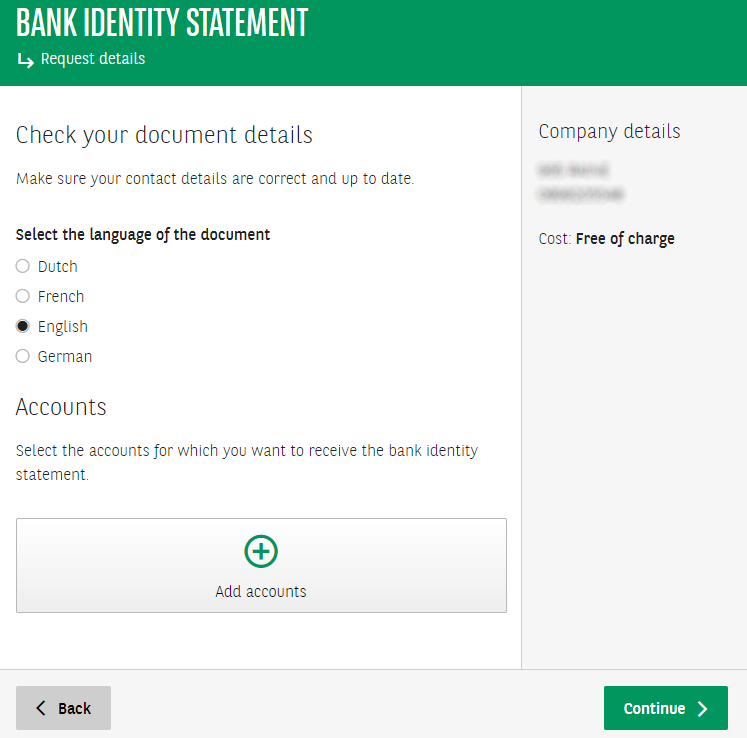Click the "Dutch" option label
The image size is (747, 738).
(x=58, y=267)
